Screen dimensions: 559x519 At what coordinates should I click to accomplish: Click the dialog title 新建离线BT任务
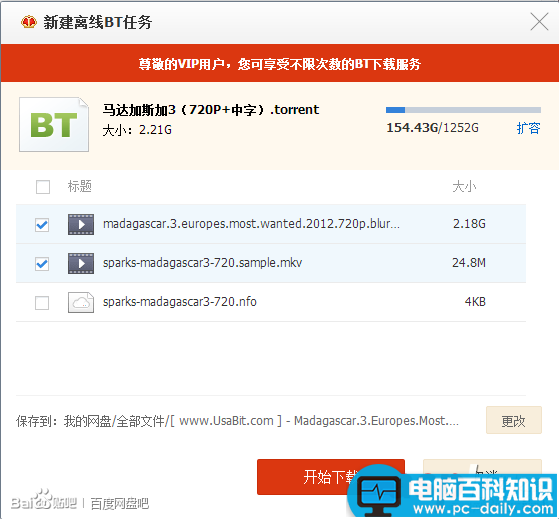(x=98, y=22)
